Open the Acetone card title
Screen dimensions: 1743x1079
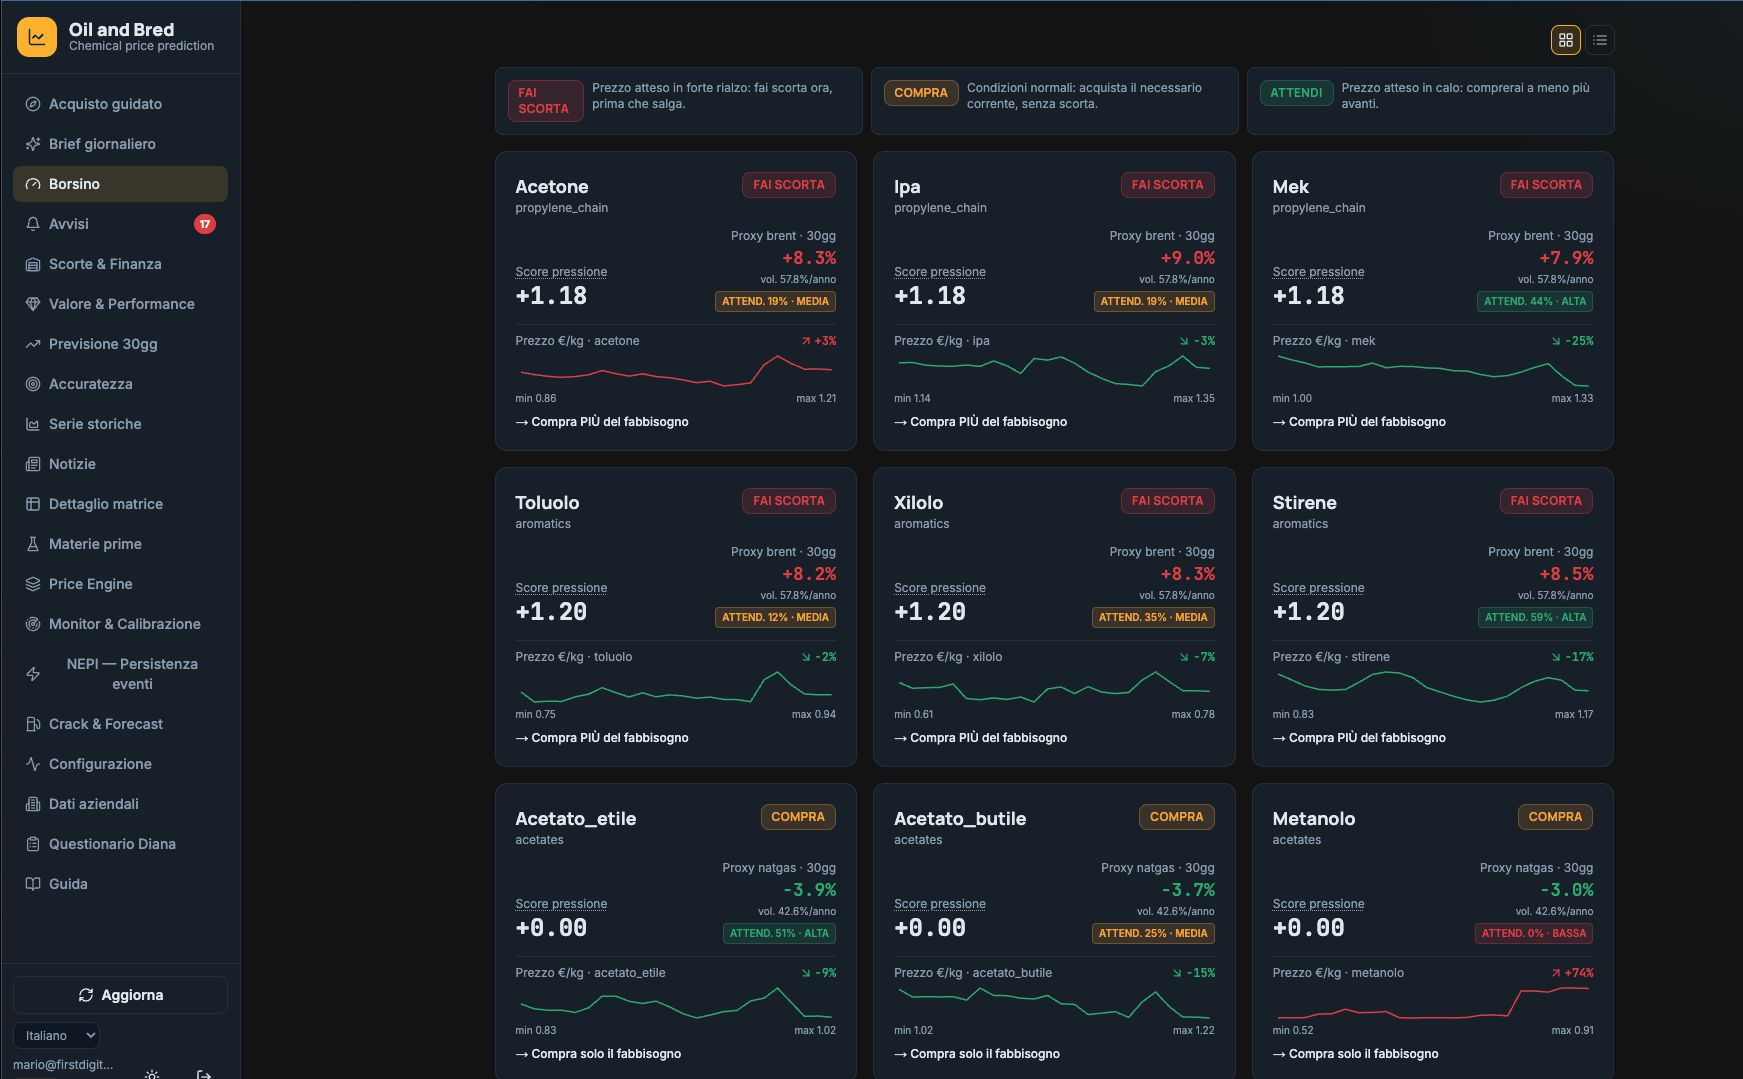552,187
